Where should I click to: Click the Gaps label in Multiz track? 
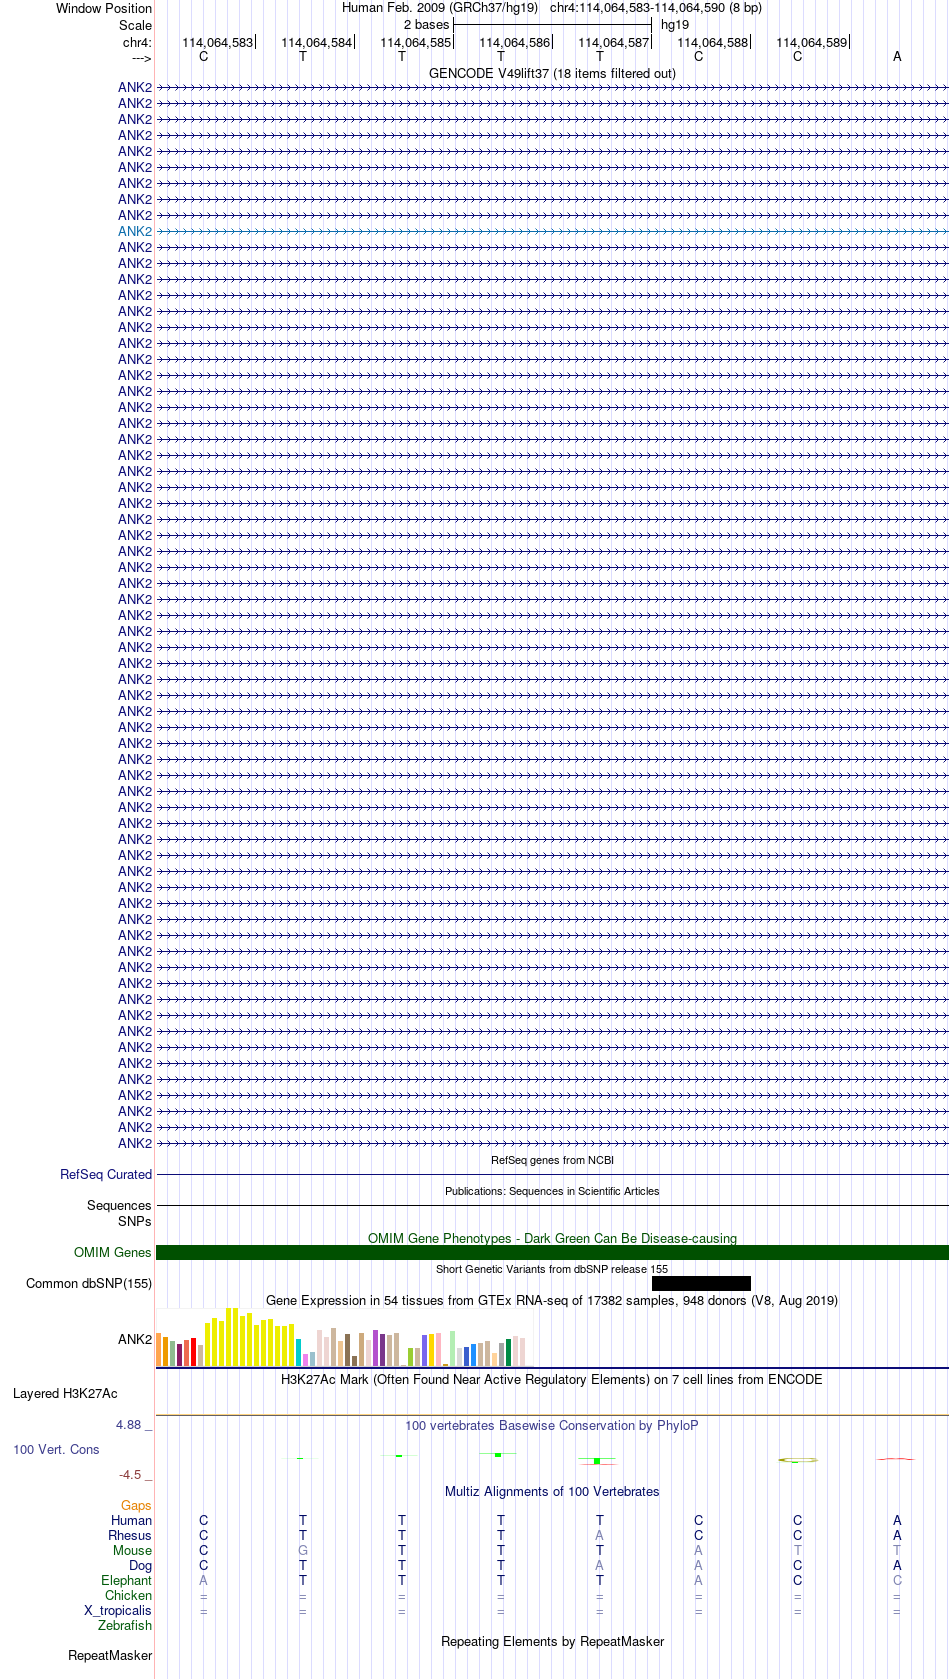pos(136,1506)
